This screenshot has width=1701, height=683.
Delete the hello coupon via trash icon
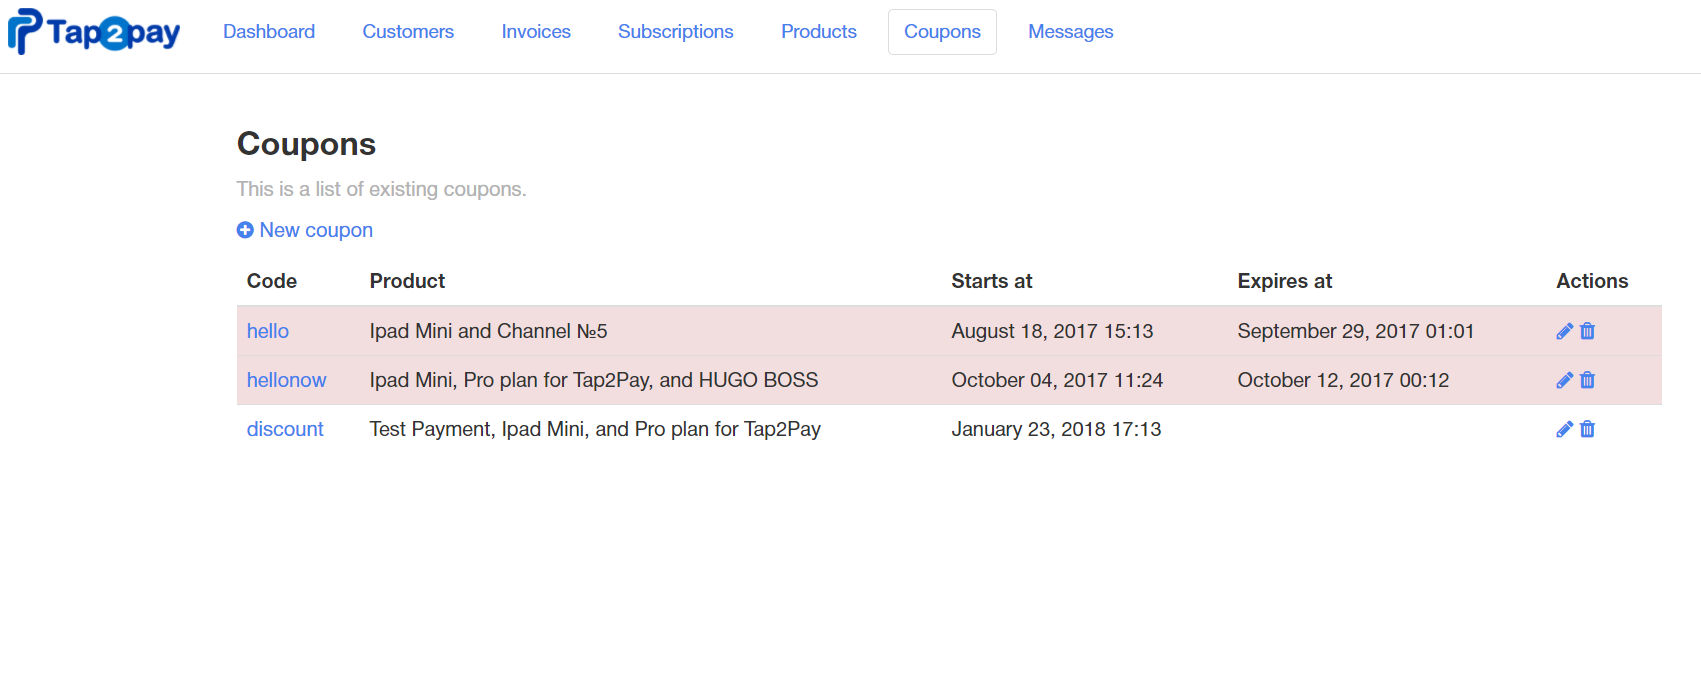[1587, 331]
